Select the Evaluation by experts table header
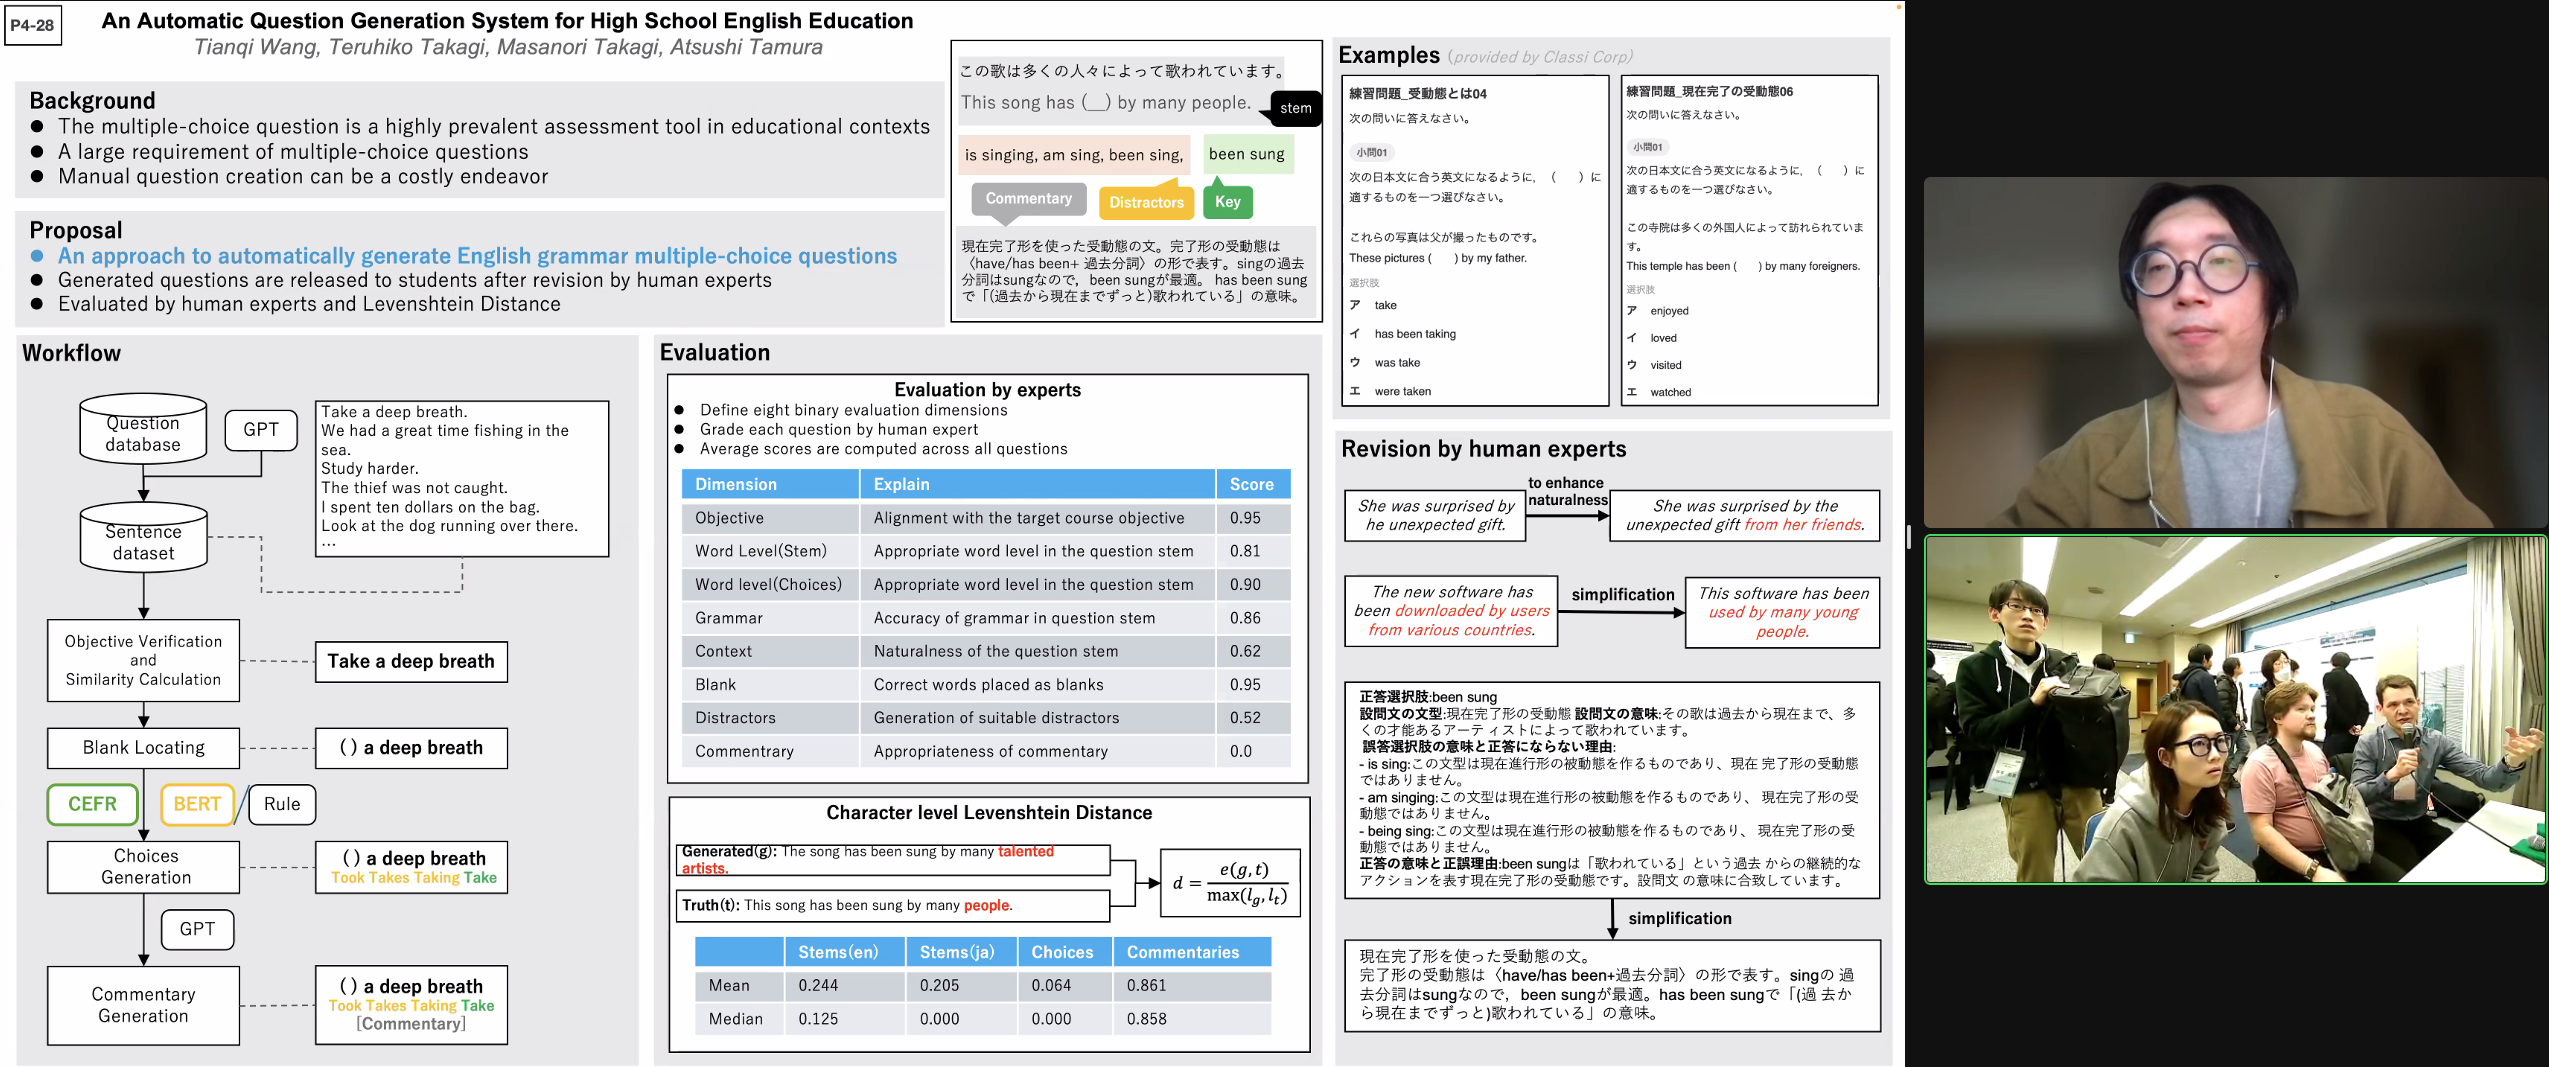This screenshot has width=2549, height=1067. 988,389
